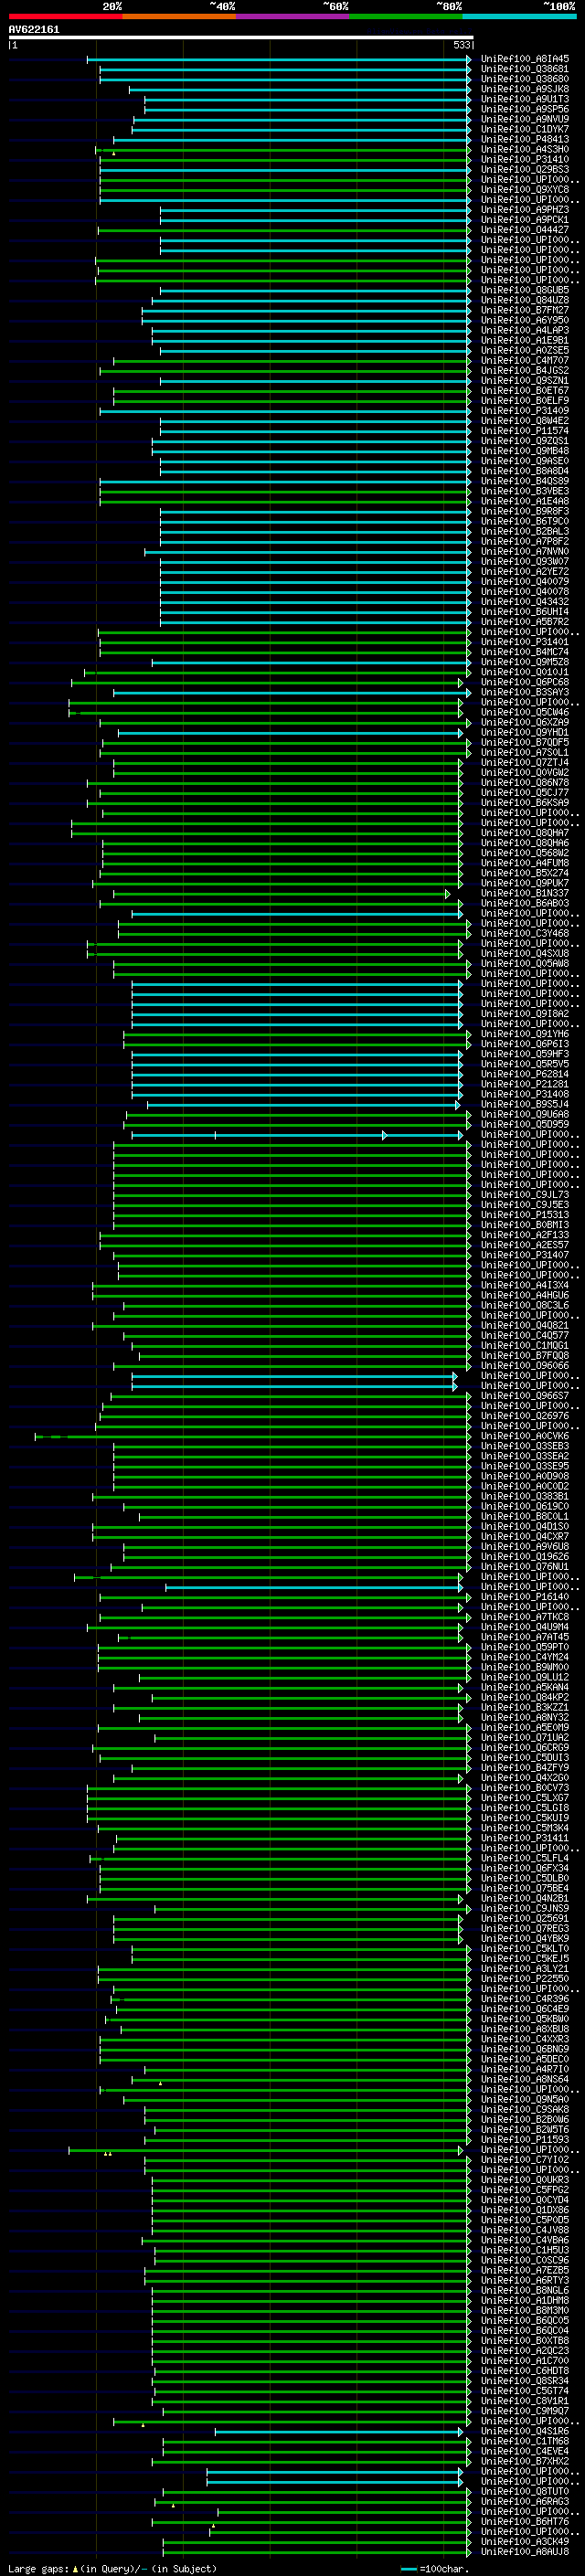The image size is (585, 2576).
Task: Select UniRef100_A7NVN0 label
Action: pos(525,551)
